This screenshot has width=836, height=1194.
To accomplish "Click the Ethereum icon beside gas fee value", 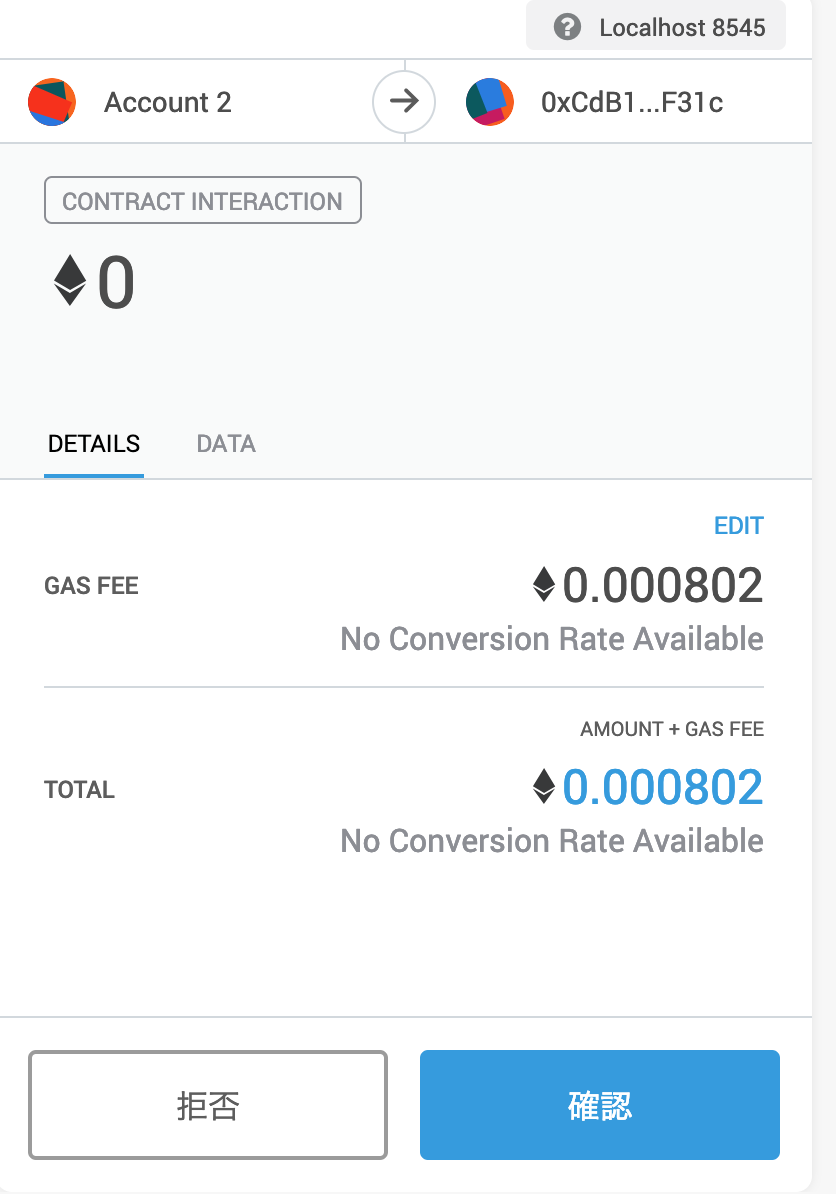I will tap(543, 585).
